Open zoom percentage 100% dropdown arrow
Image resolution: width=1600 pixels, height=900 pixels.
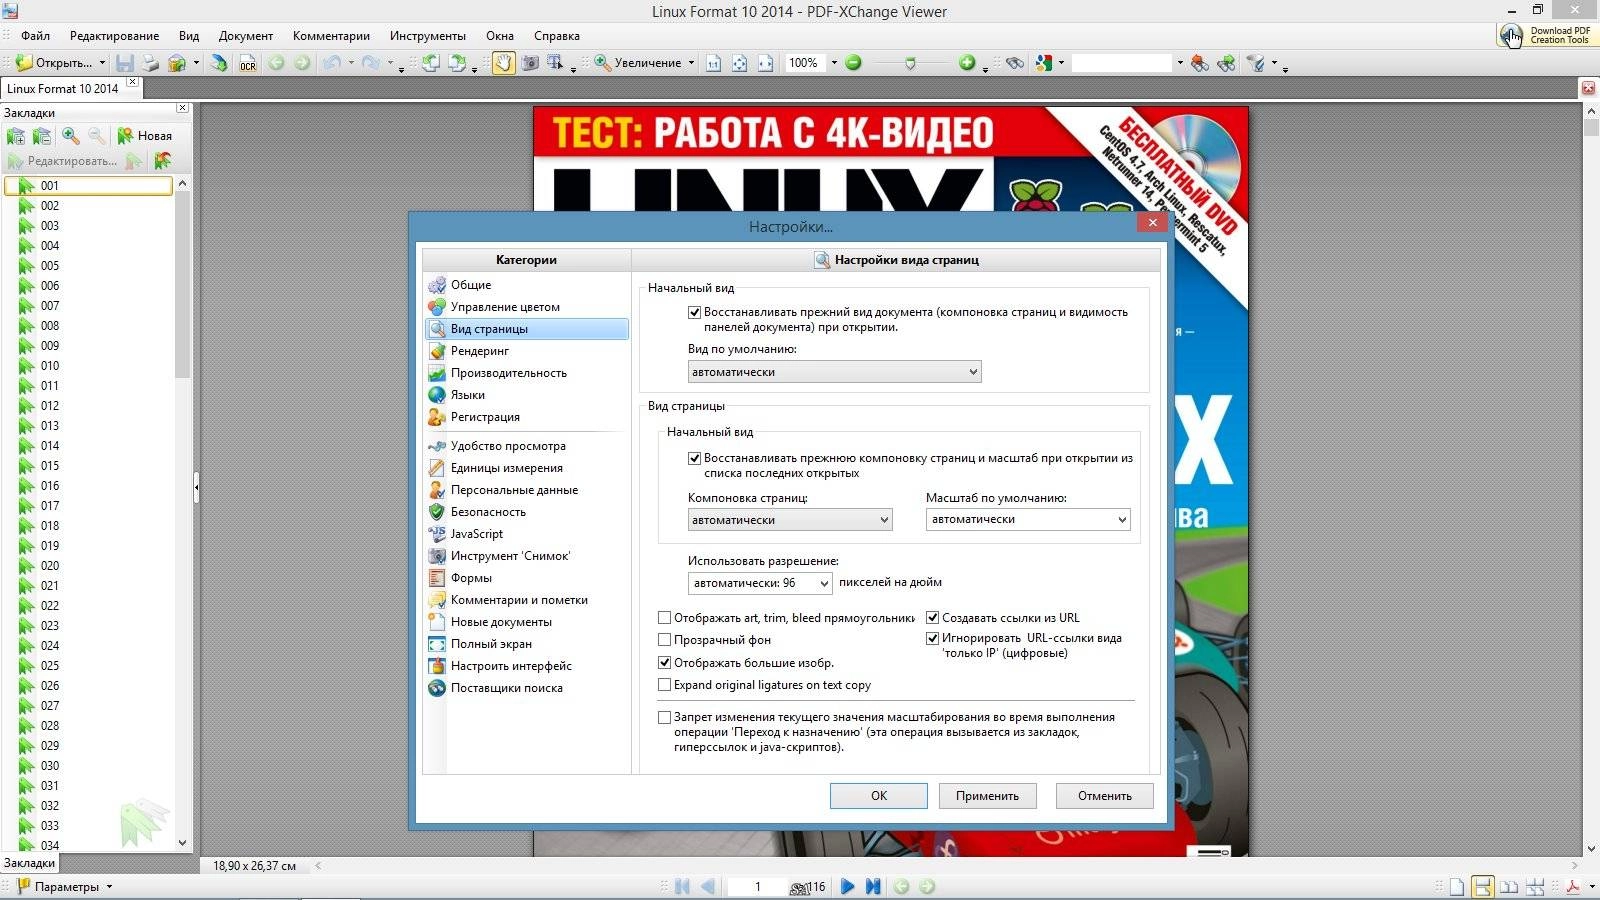click(x=834, y=63)
